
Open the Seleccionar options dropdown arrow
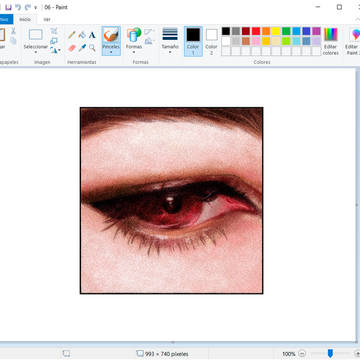[x=36, y=52]
